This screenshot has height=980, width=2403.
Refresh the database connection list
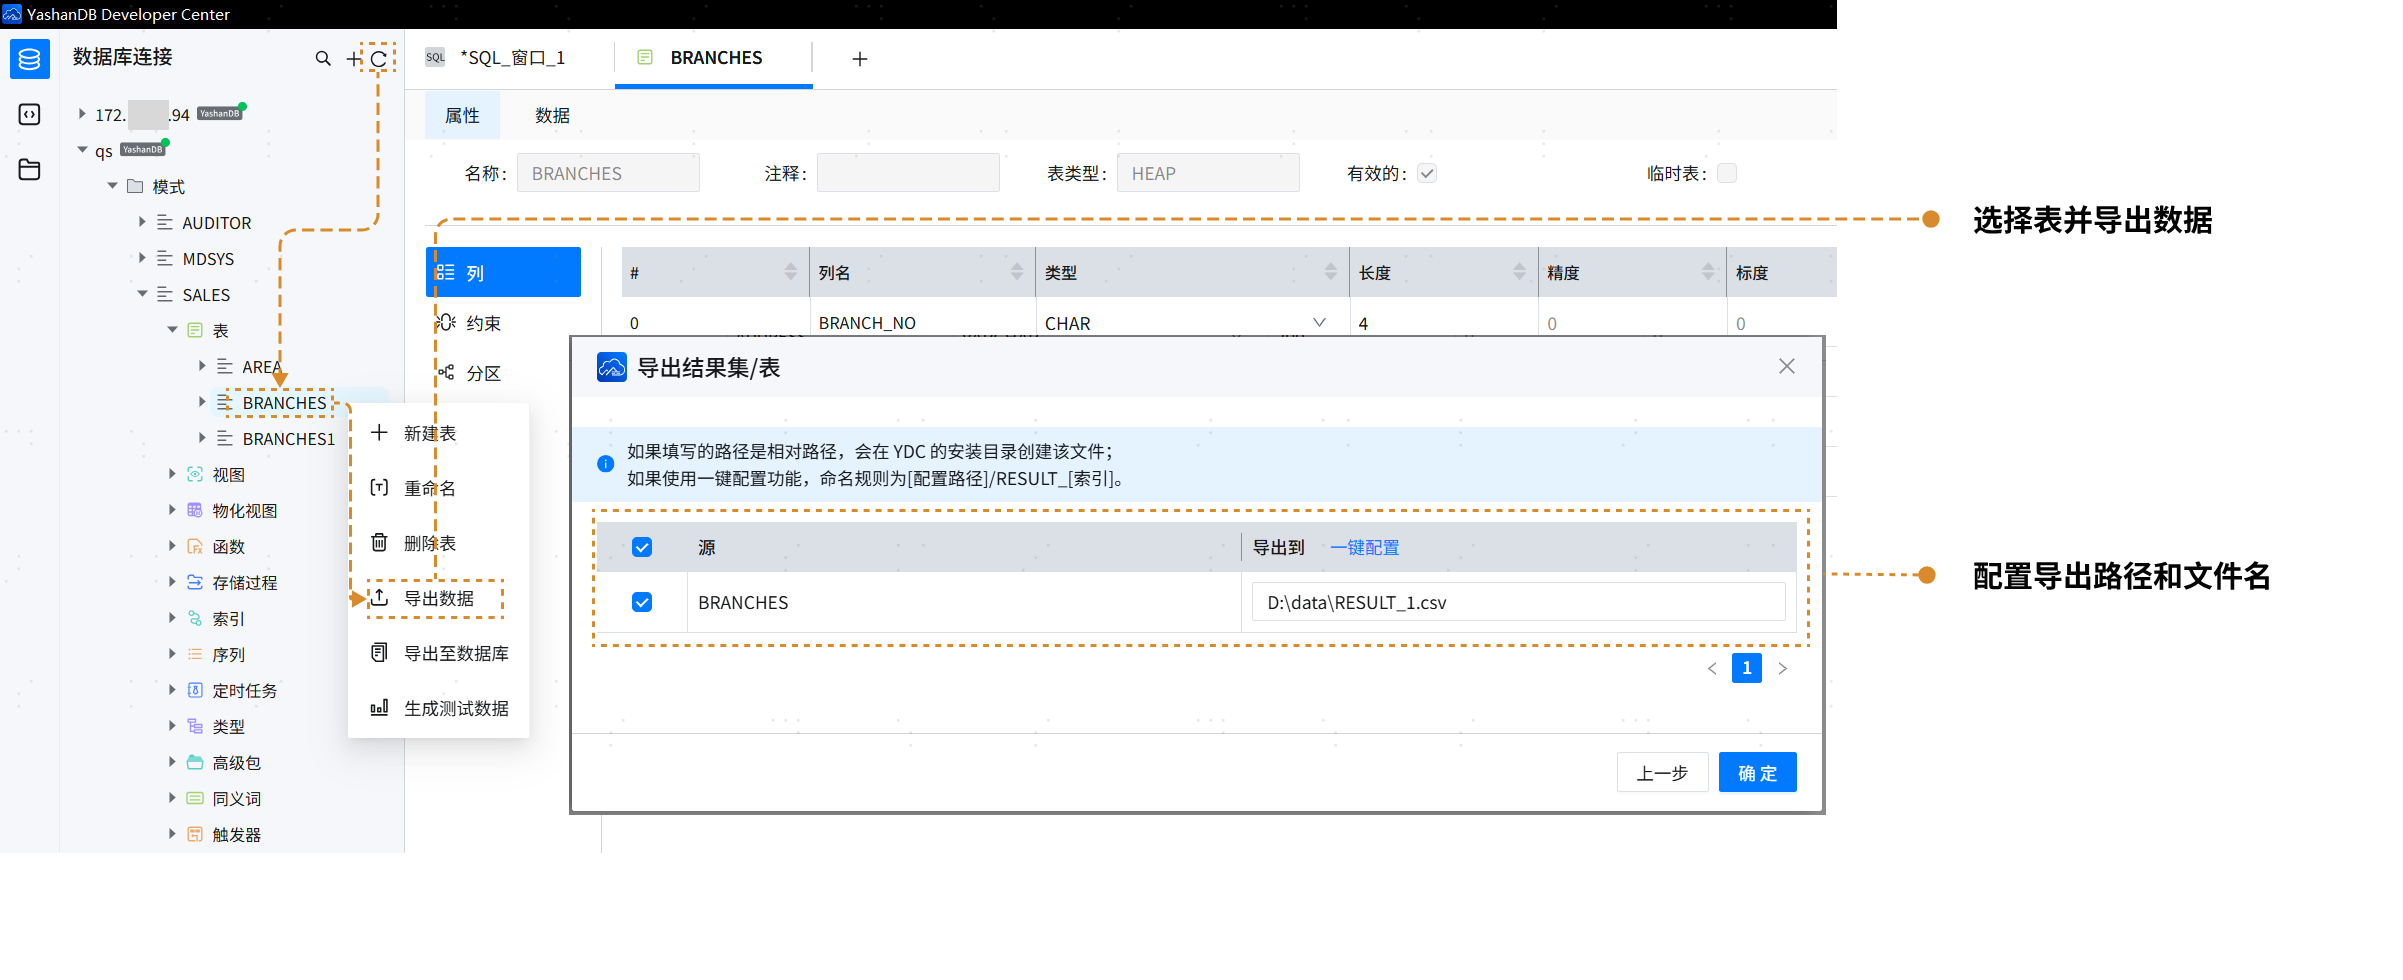click(x=379, y=59)
